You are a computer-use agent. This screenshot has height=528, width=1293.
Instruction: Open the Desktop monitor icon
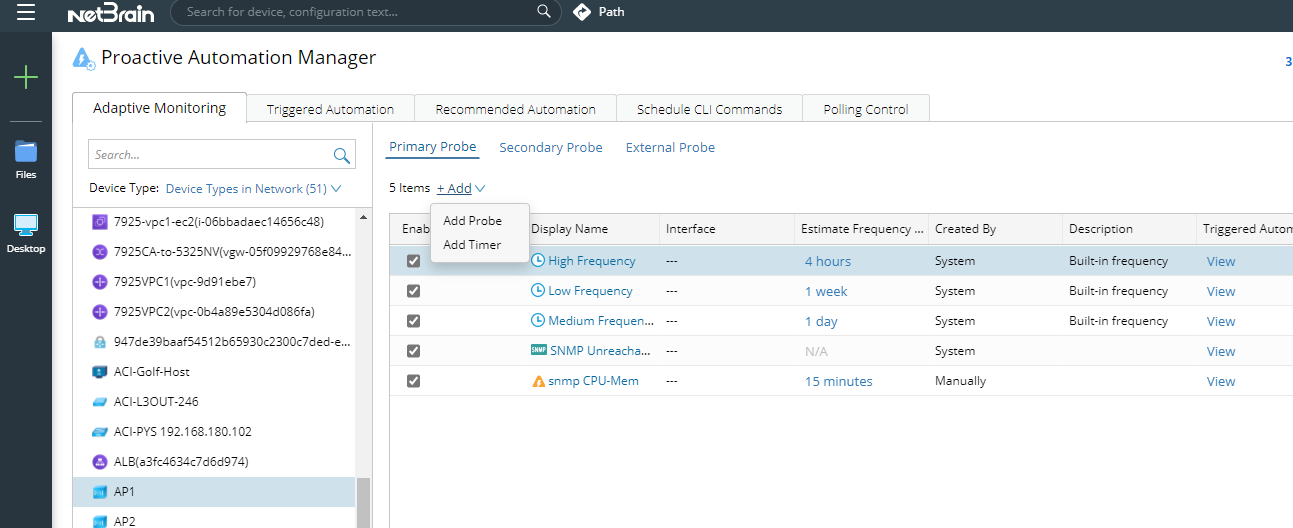(26, 226)
